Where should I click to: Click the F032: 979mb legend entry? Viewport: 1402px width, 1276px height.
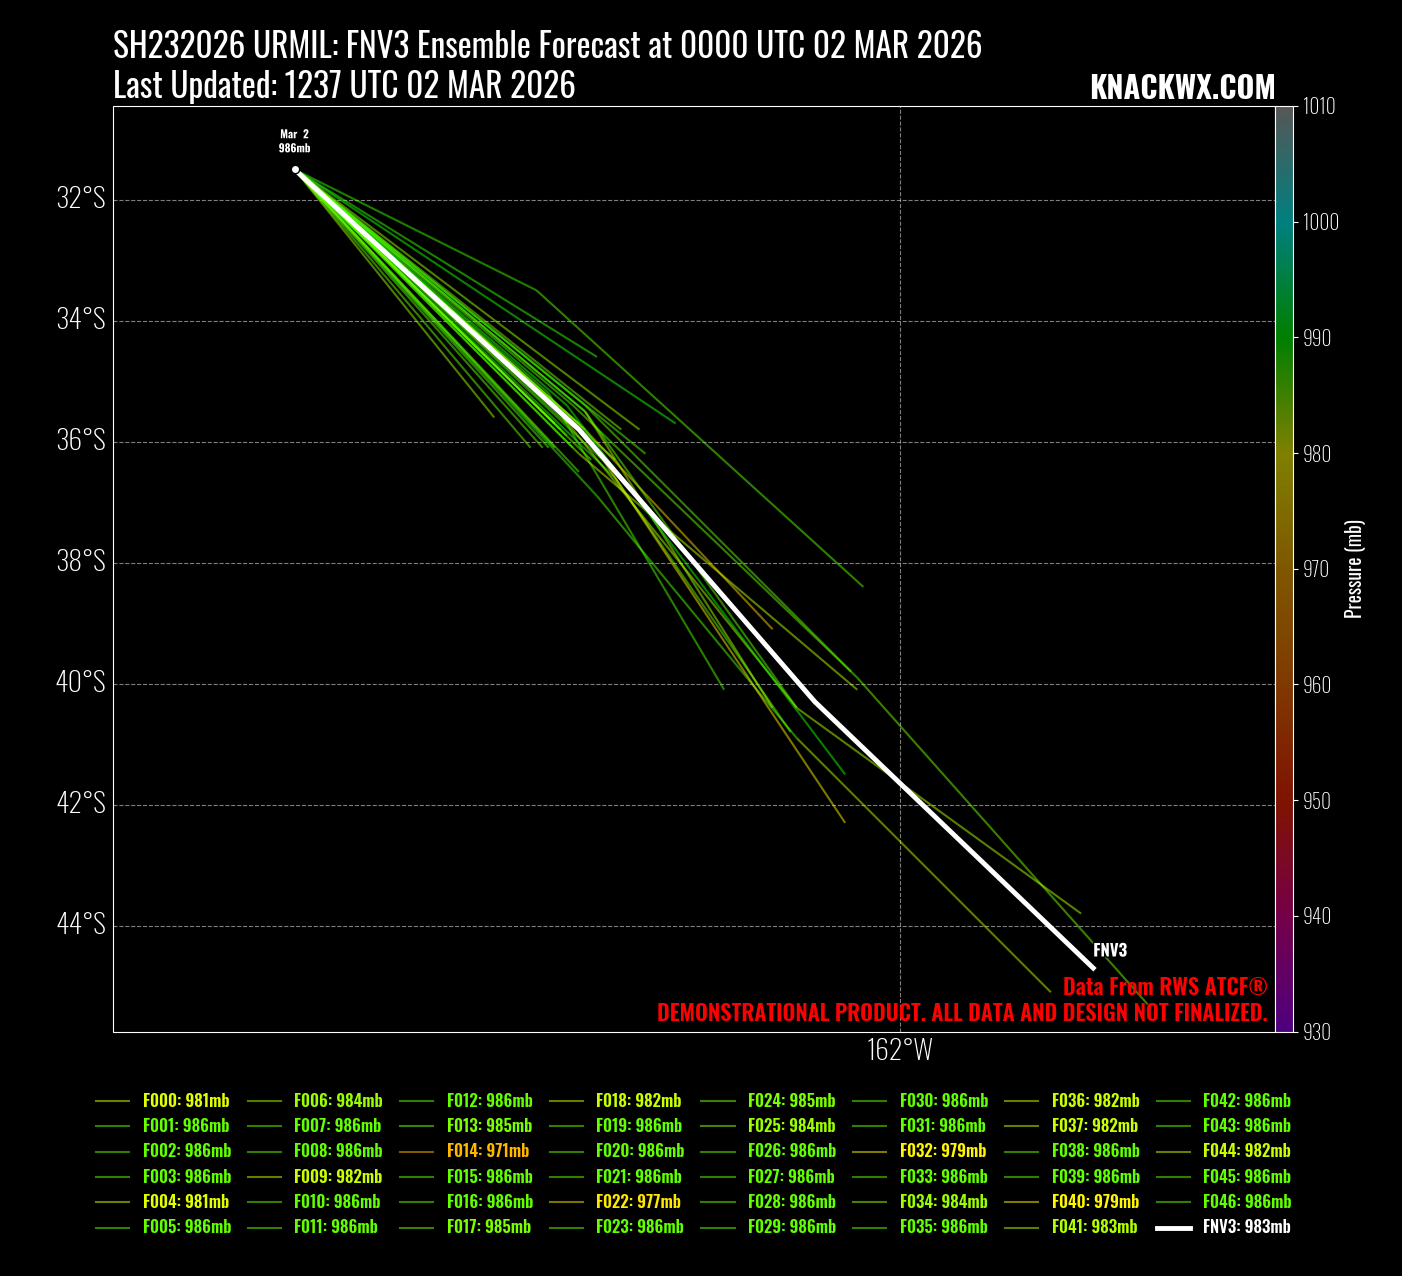[942, 1151]
